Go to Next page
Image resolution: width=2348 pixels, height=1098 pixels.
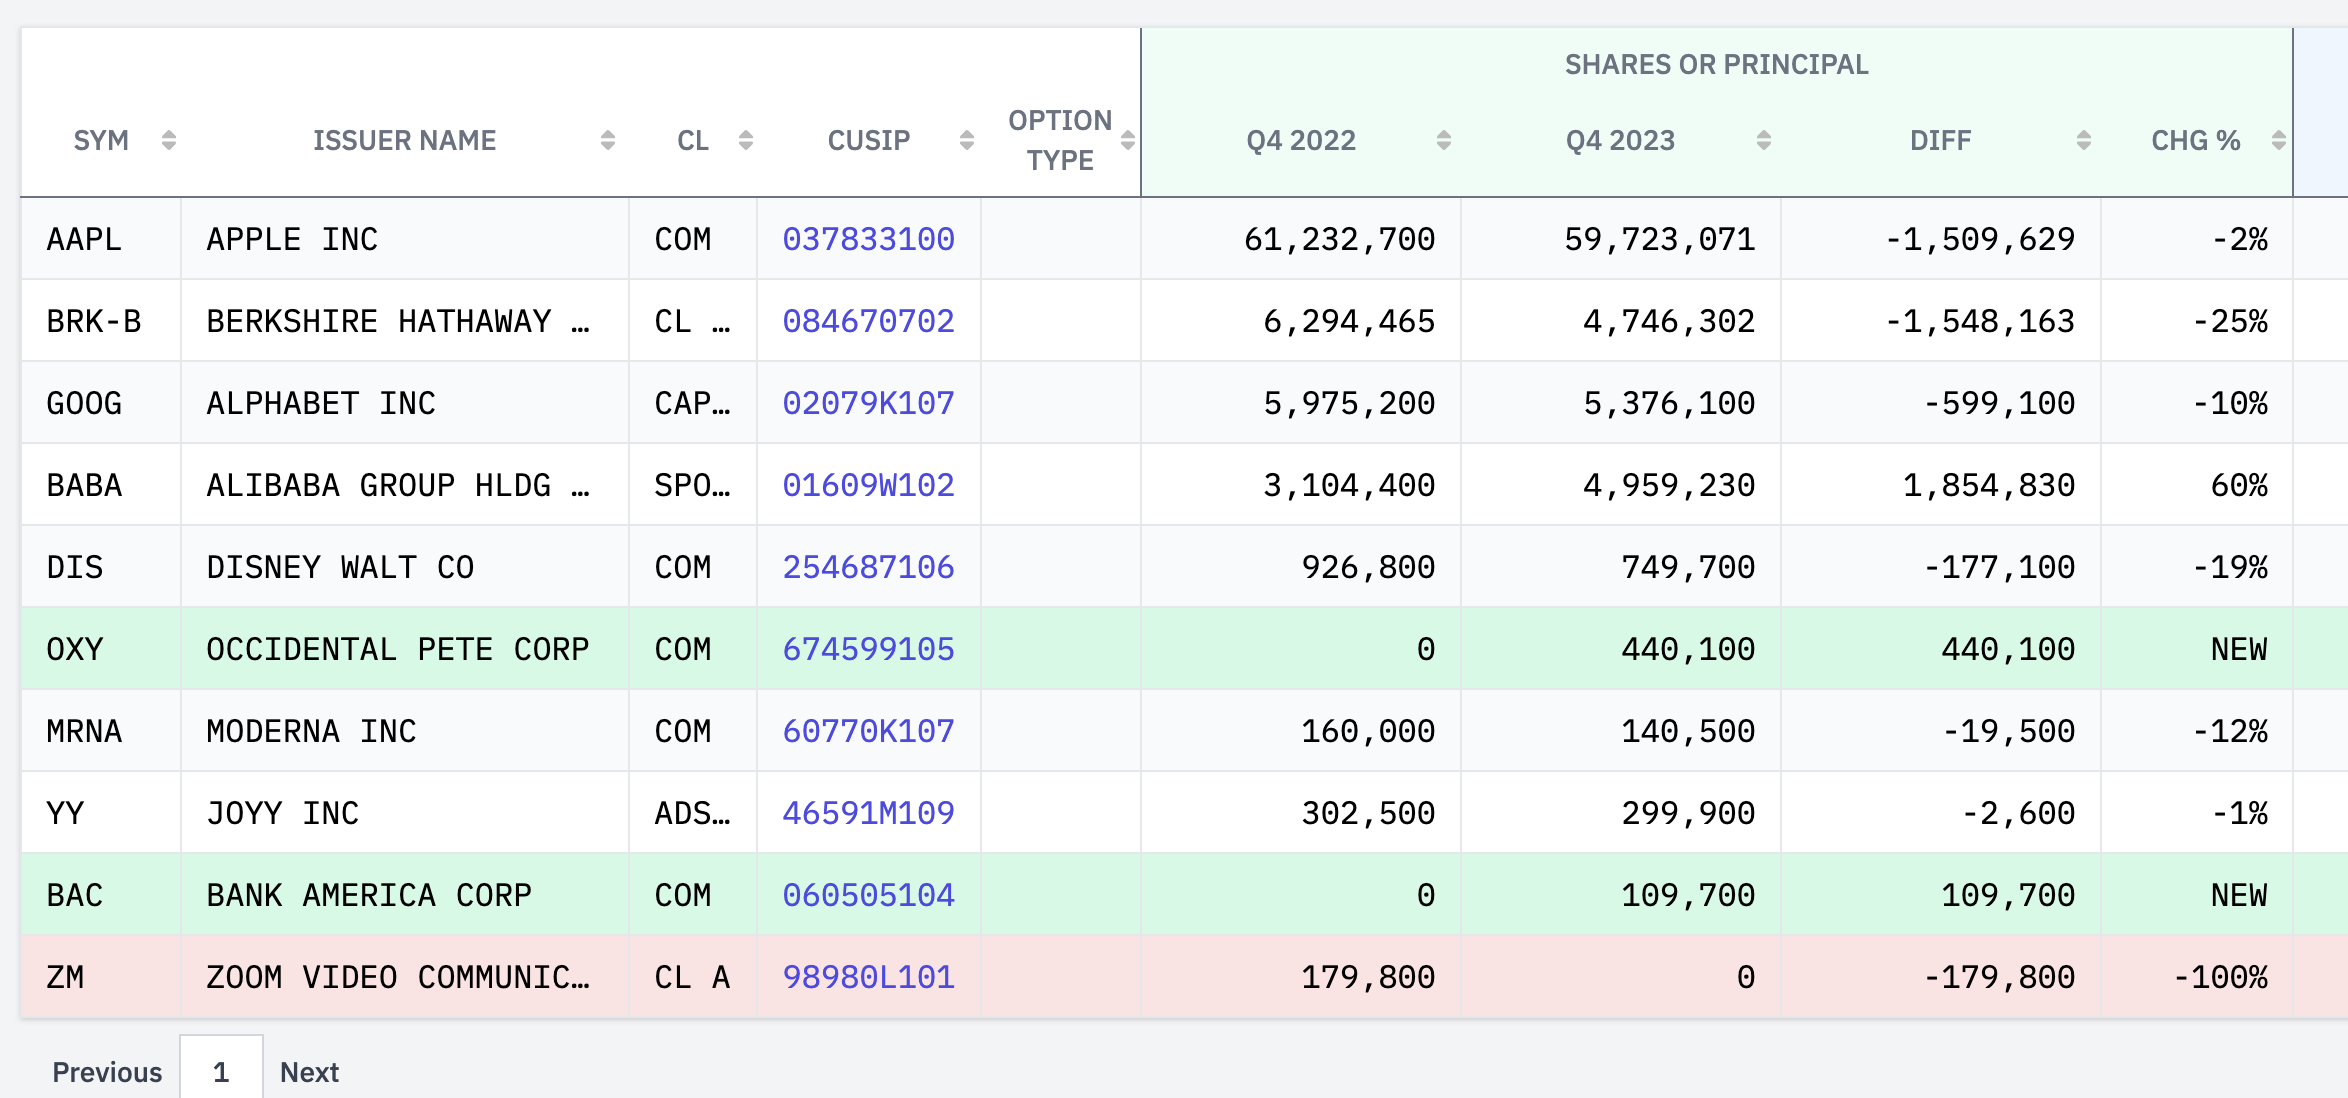(x=309, y=1072)
